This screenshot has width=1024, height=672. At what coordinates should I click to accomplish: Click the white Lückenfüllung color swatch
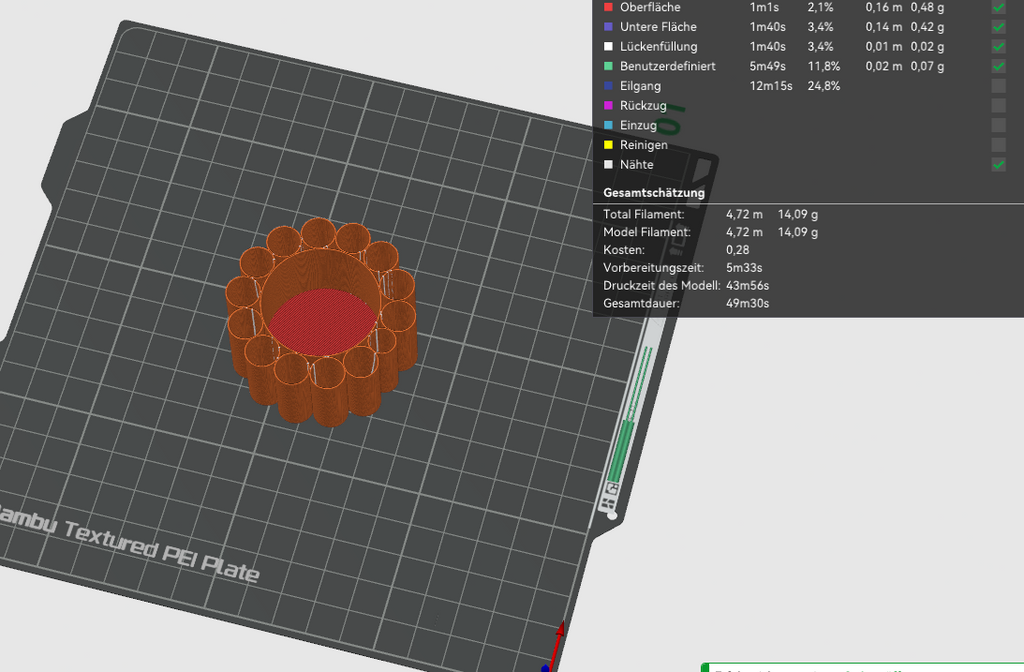click(x=609, y=46)
